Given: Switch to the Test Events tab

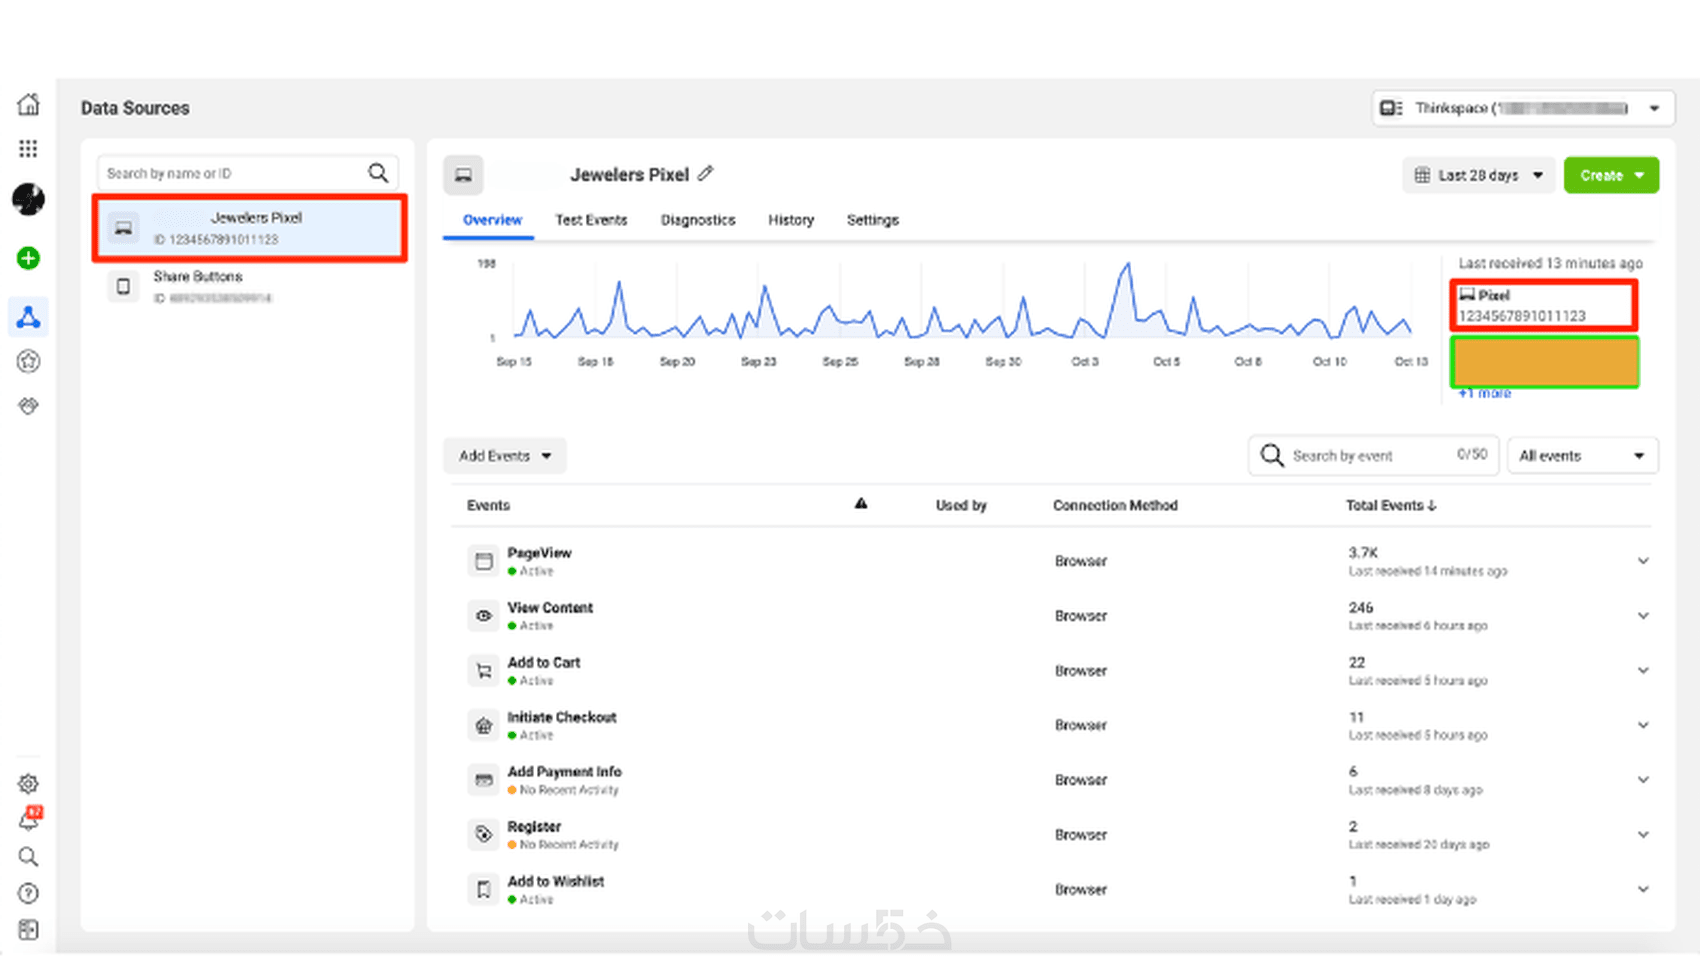Looking at the screenshot, I should pyautogui.click(x=591, y=220).
